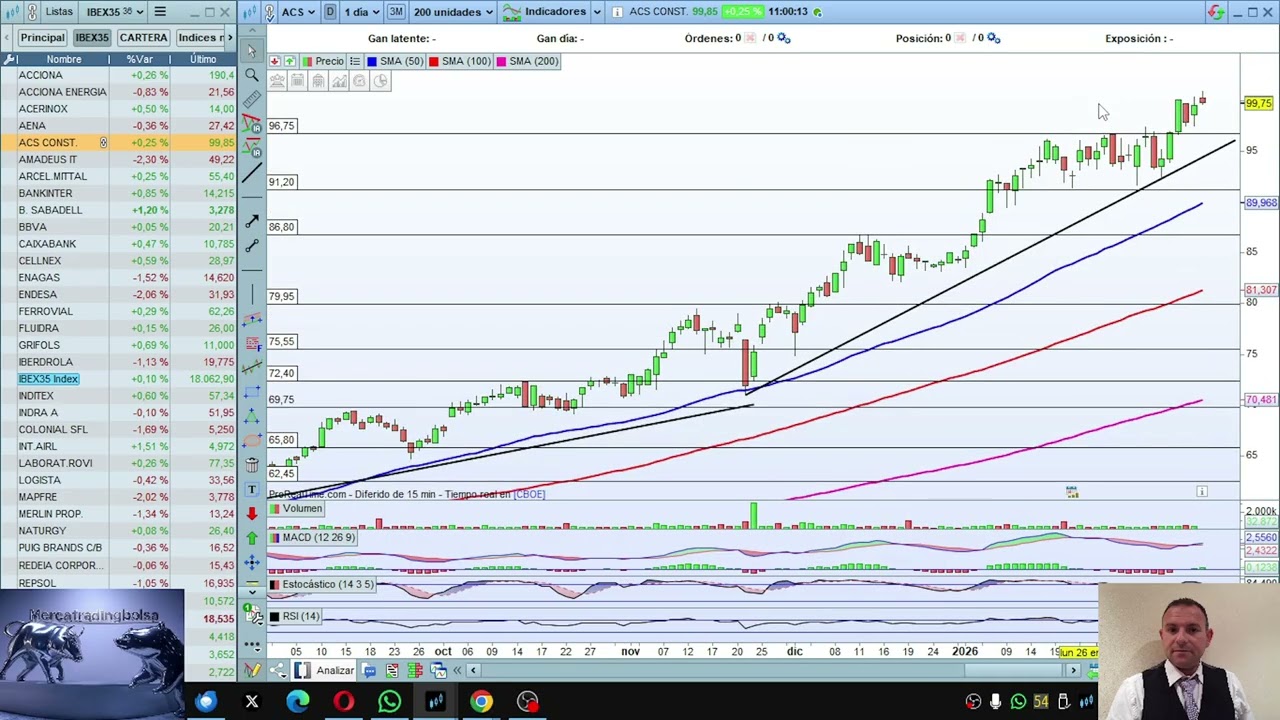Sort list by %Var column header
Image resolution: width=1280 pixels, height=720 pixels.
click(140, 59)
